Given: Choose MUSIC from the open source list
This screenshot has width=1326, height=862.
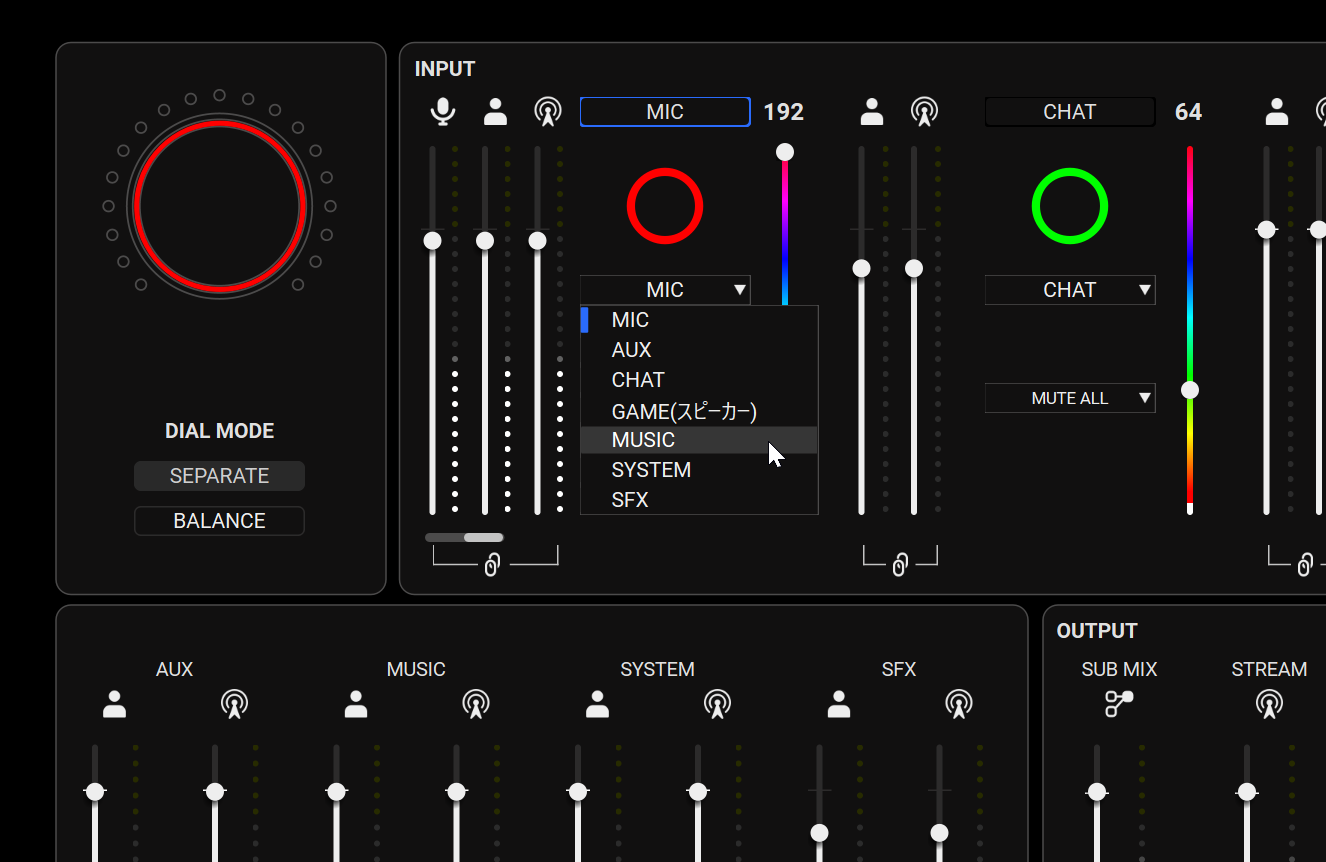Looking at the screenshot, I should point(699,440).
